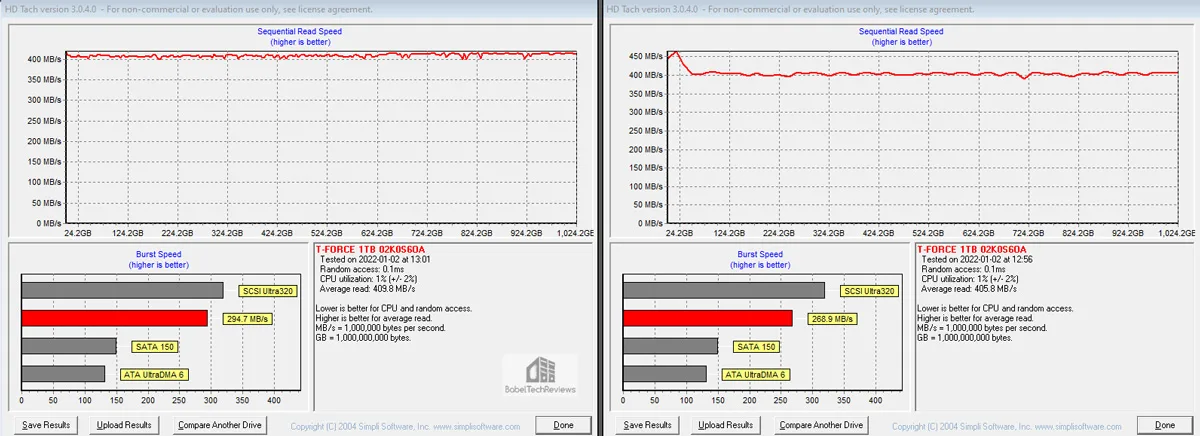Screen dimensions: 1200x436
Task: Click gray SCSI Ultra320 bar in left window
Action: [x=123, y=291]
